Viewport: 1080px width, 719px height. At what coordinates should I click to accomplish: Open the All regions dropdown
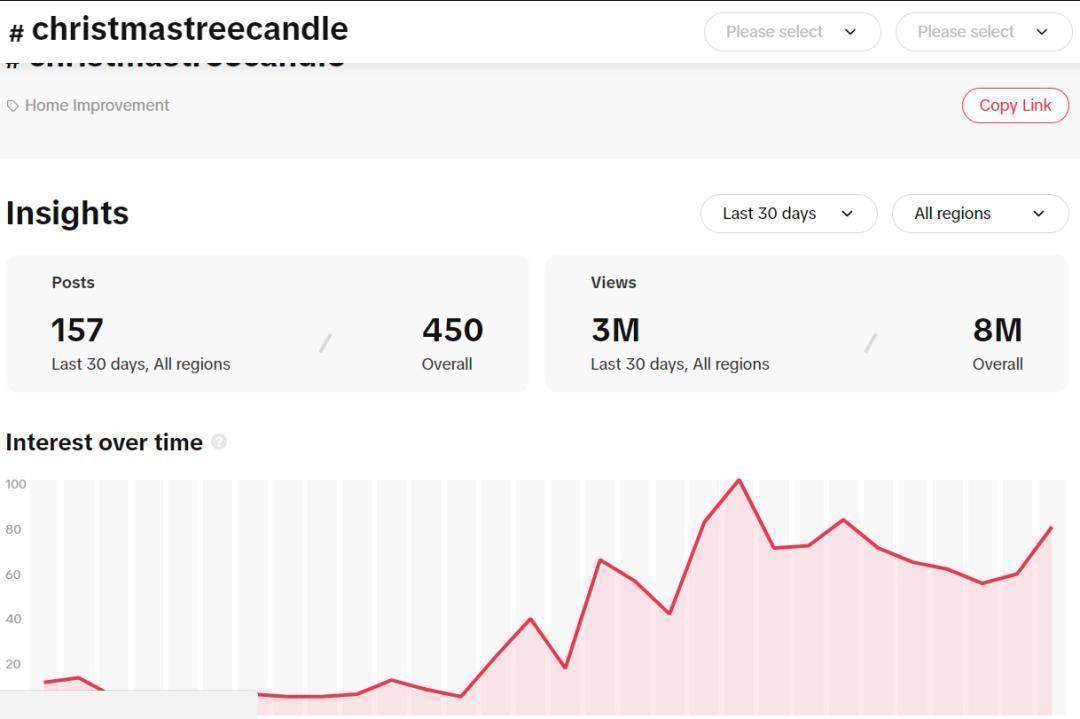(980, 213)
